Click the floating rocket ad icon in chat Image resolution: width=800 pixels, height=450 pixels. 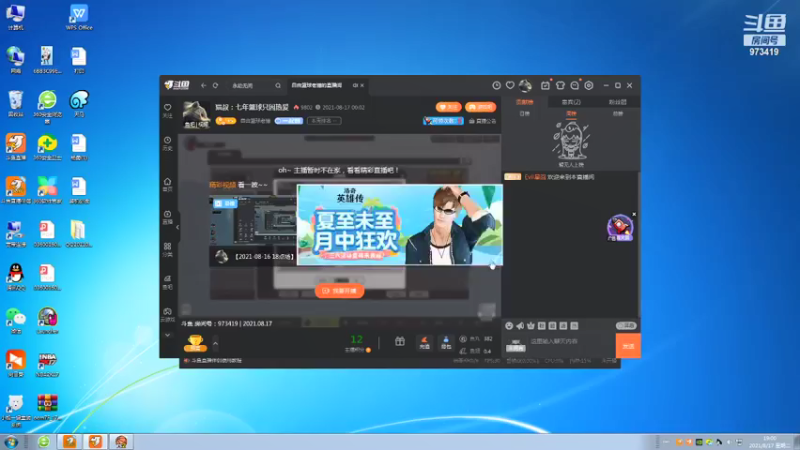[x=620, y=228]
